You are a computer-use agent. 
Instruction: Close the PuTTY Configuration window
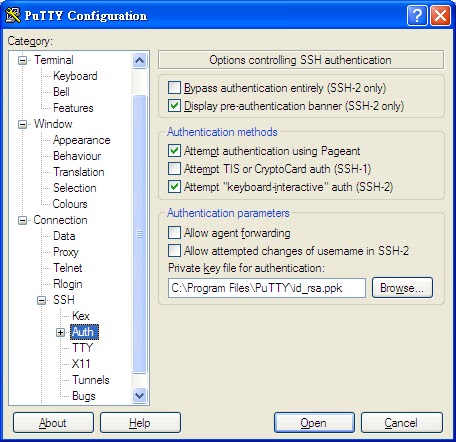[441, 15]
